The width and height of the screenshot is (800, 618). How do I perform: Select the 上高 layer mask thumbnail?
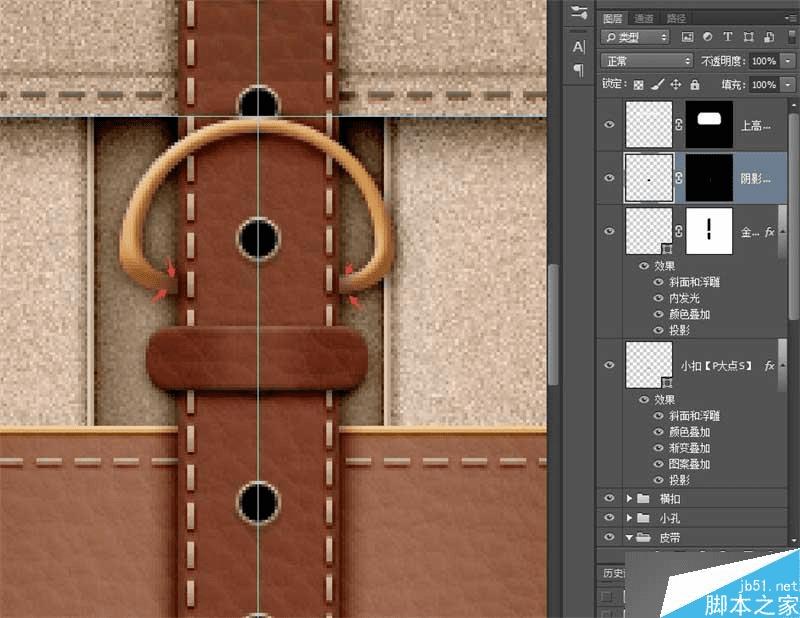[x=709, y=122]
